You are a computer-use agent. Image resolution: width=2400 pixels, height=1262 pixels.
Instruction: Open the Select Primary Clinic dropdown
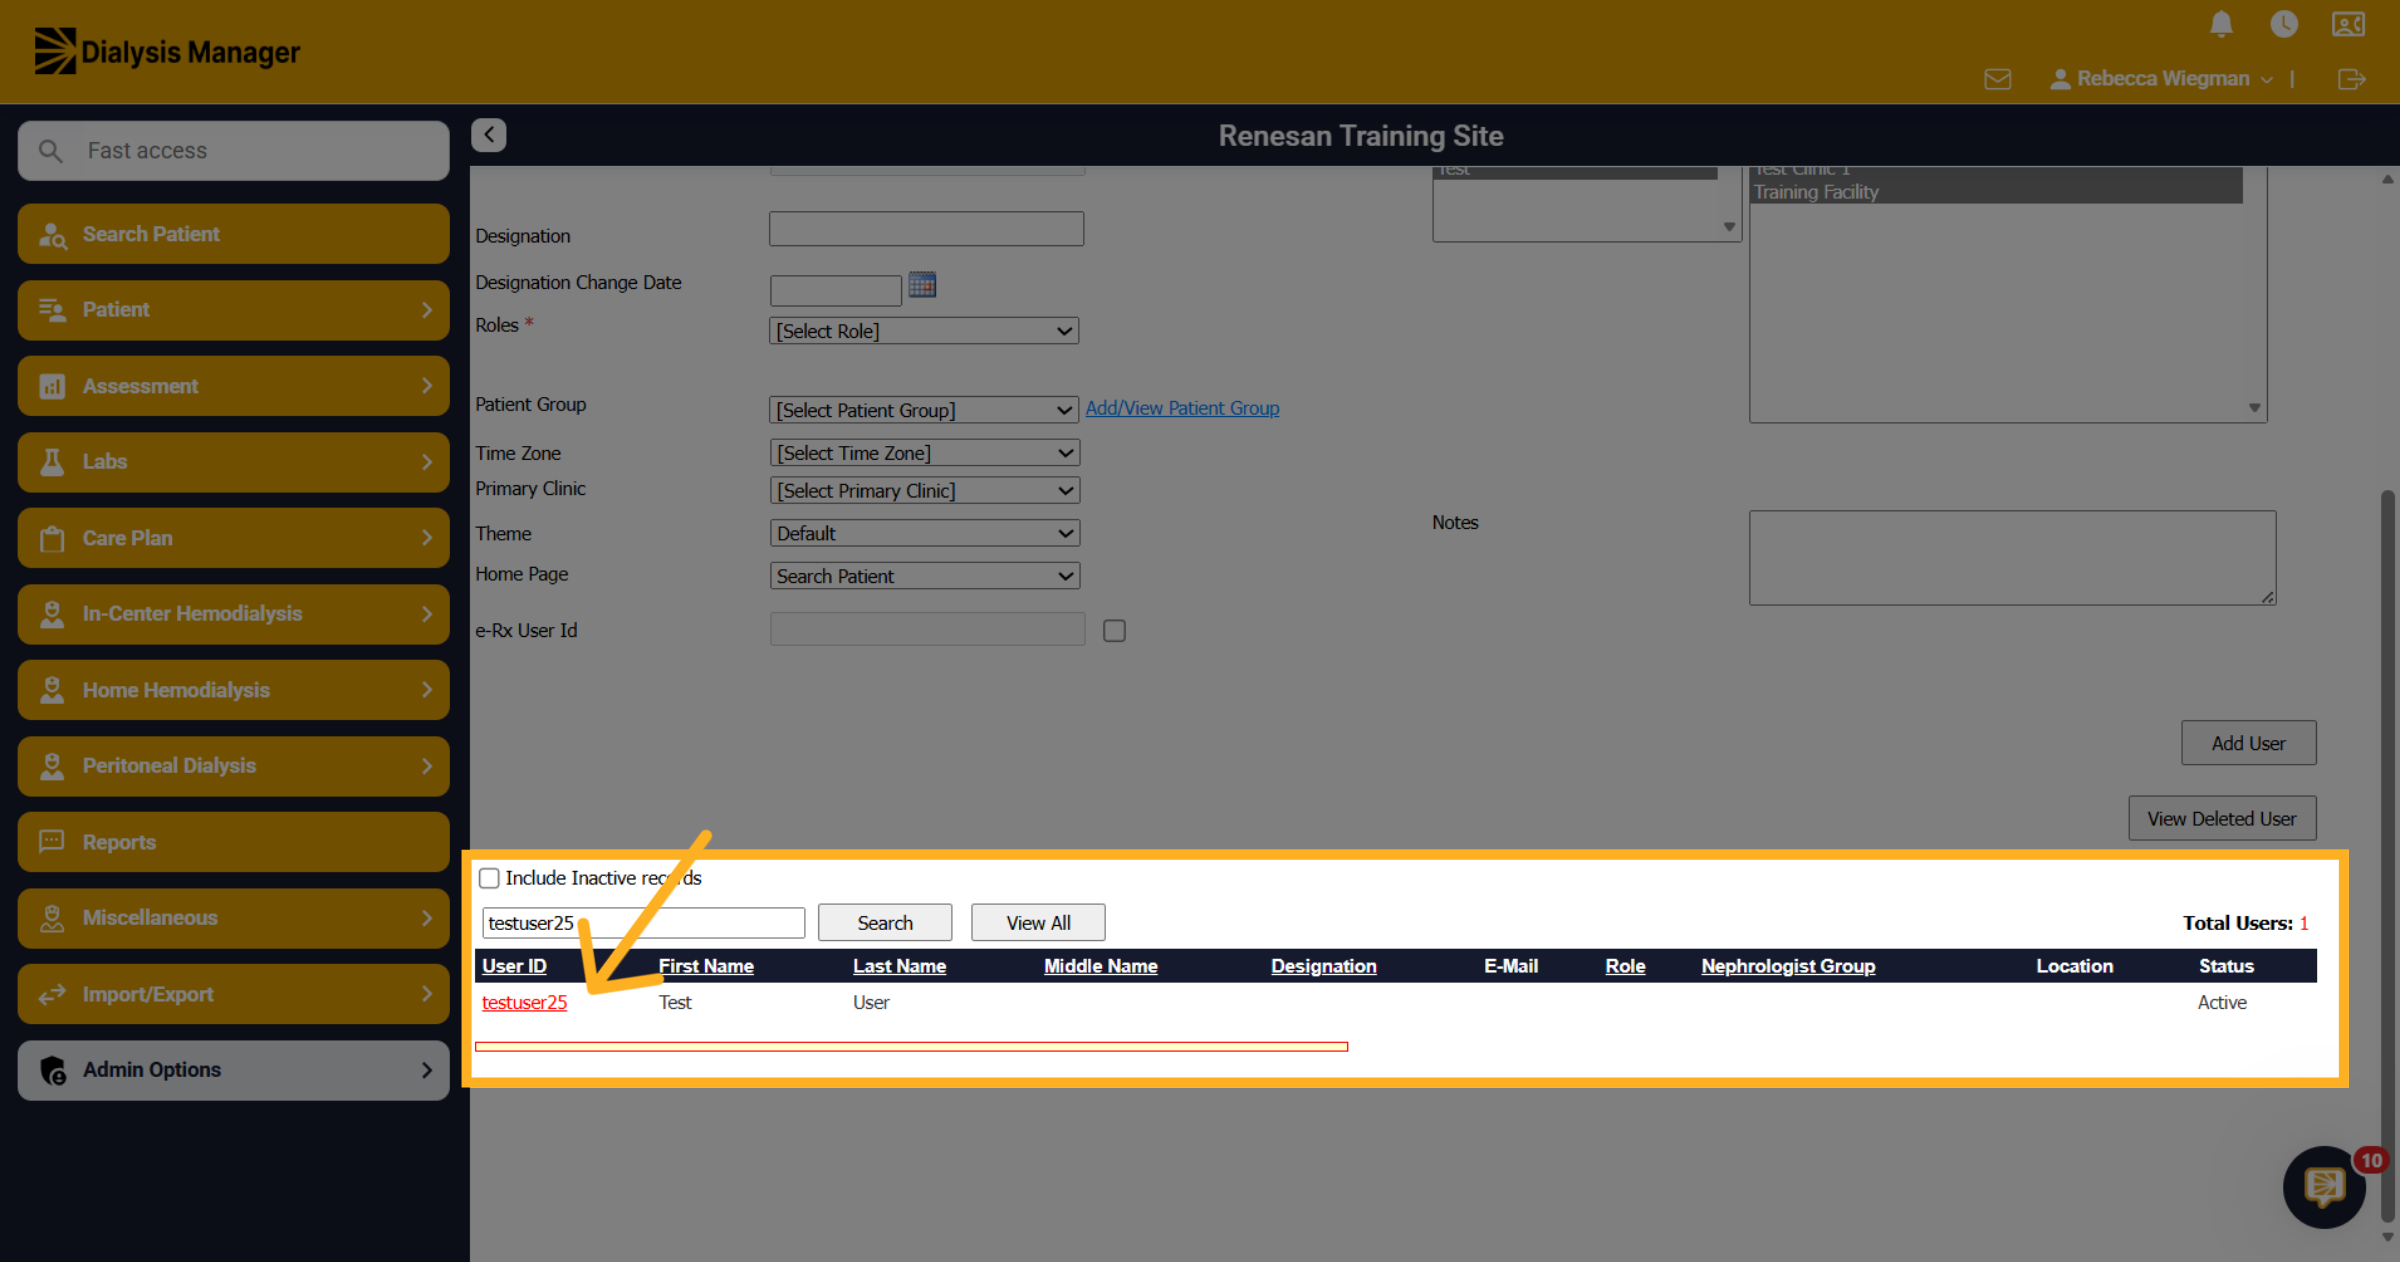[924, 491]
